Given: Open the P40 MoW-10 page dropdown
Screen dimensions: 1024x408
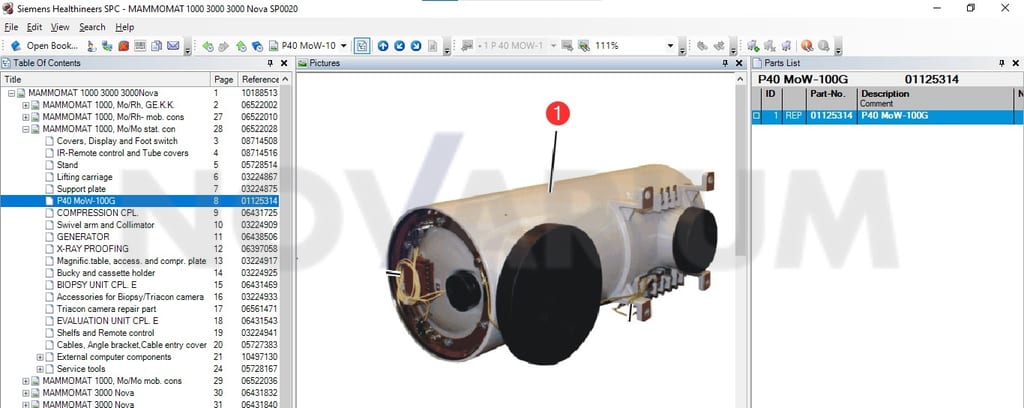Looking at the screenshot, I should 344,46.
